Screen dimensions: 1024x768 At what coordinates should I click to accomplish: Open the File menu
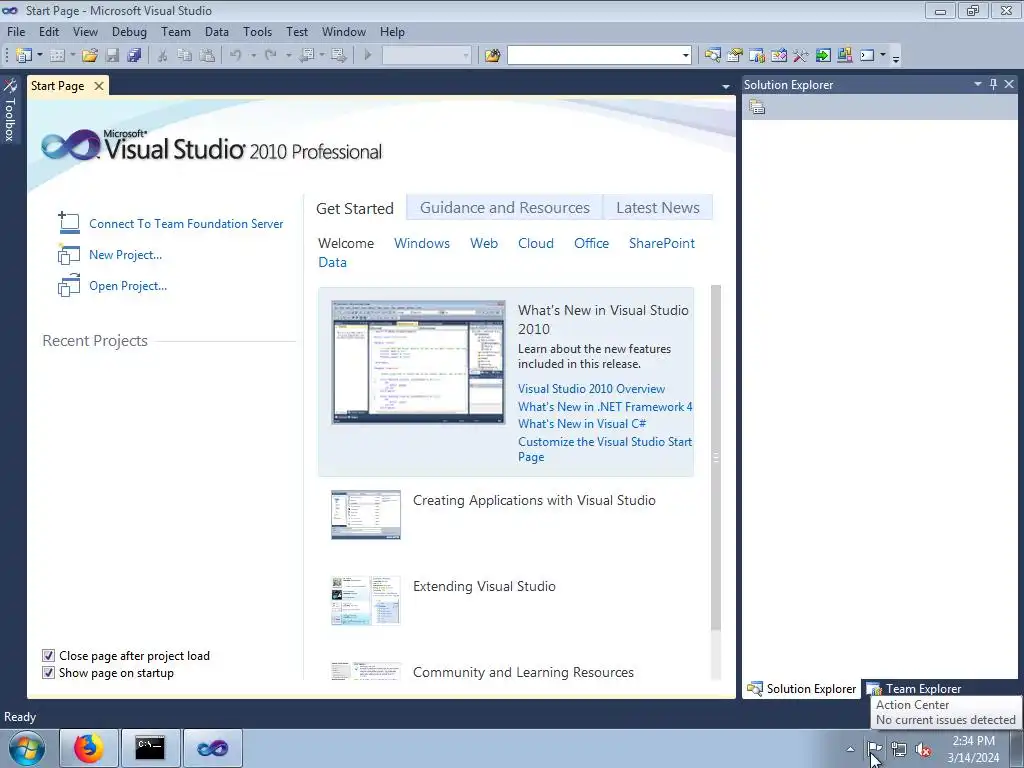pos(16,31)
